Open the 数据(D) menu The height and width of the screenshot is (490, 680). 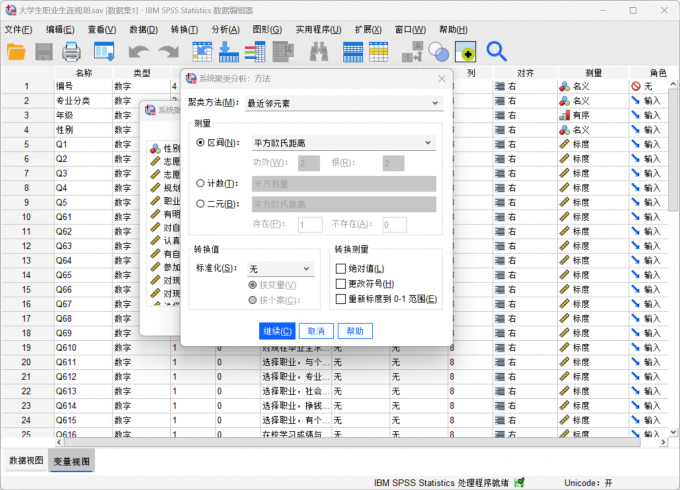pyautogui.click(x=144, y=29)
